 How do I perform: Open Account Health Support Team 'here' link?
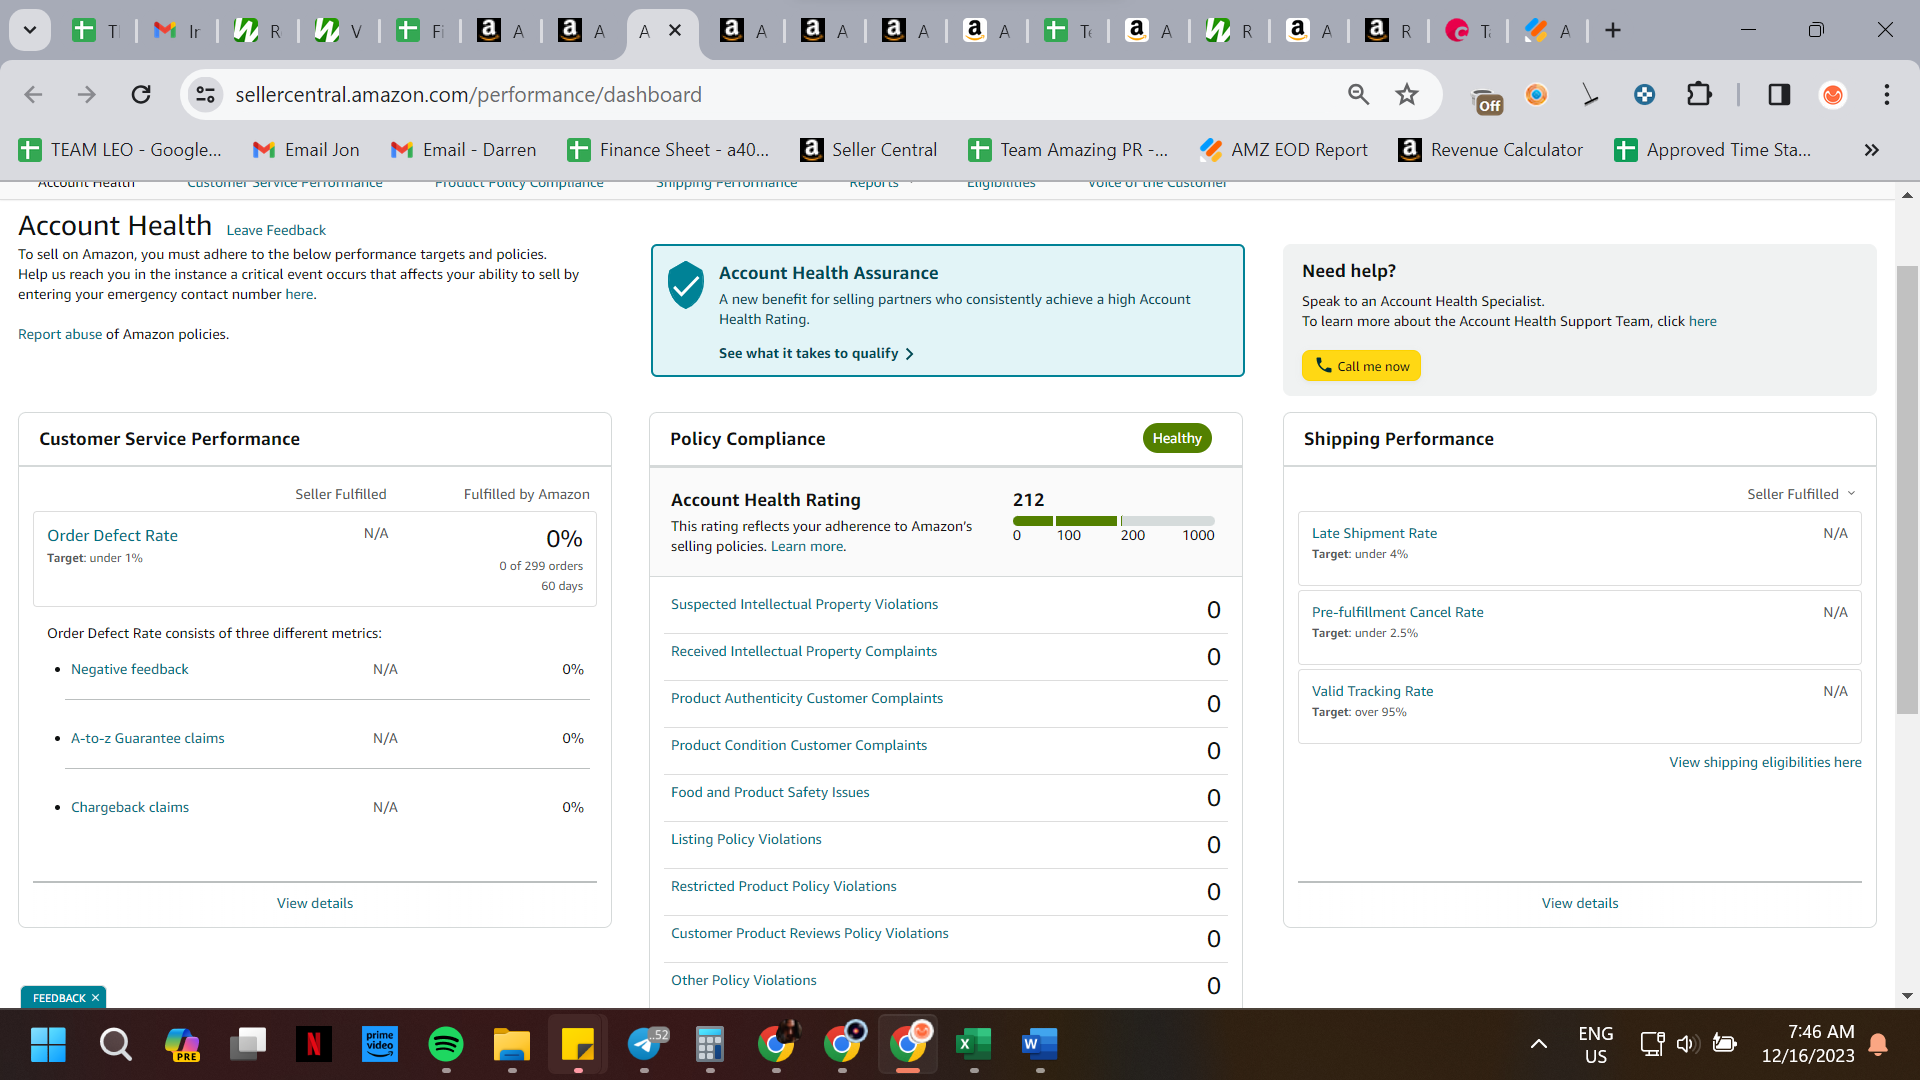(x=1702, y=321)
